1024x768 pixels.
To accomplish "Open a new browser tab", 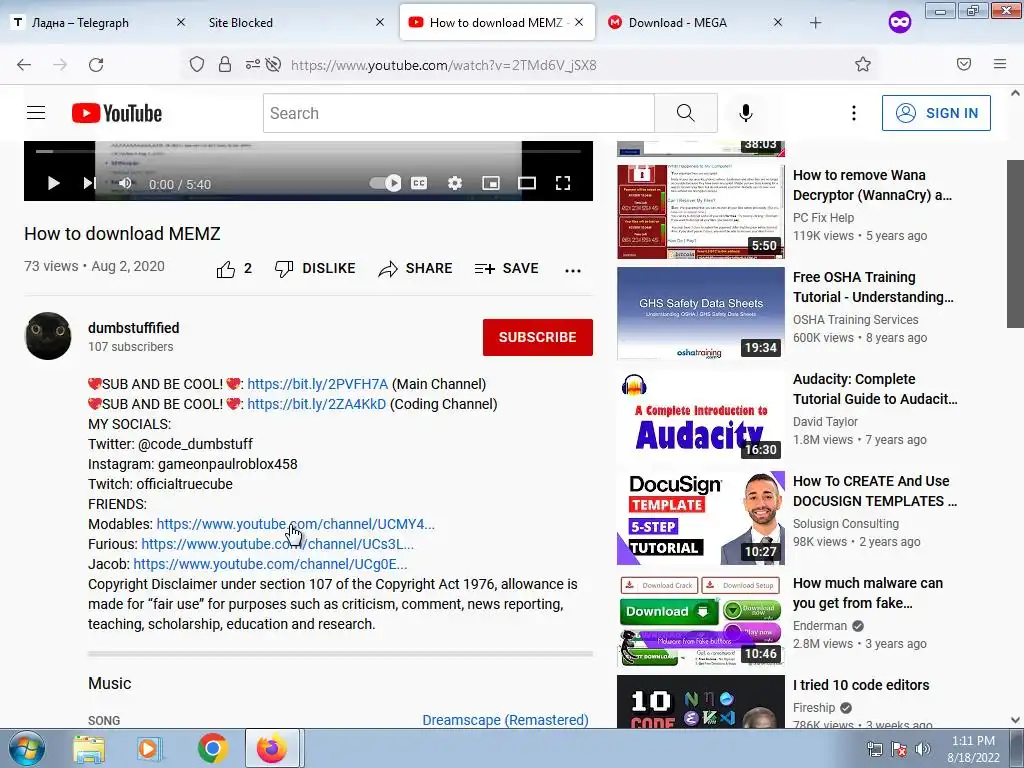I will click(815, 22).
